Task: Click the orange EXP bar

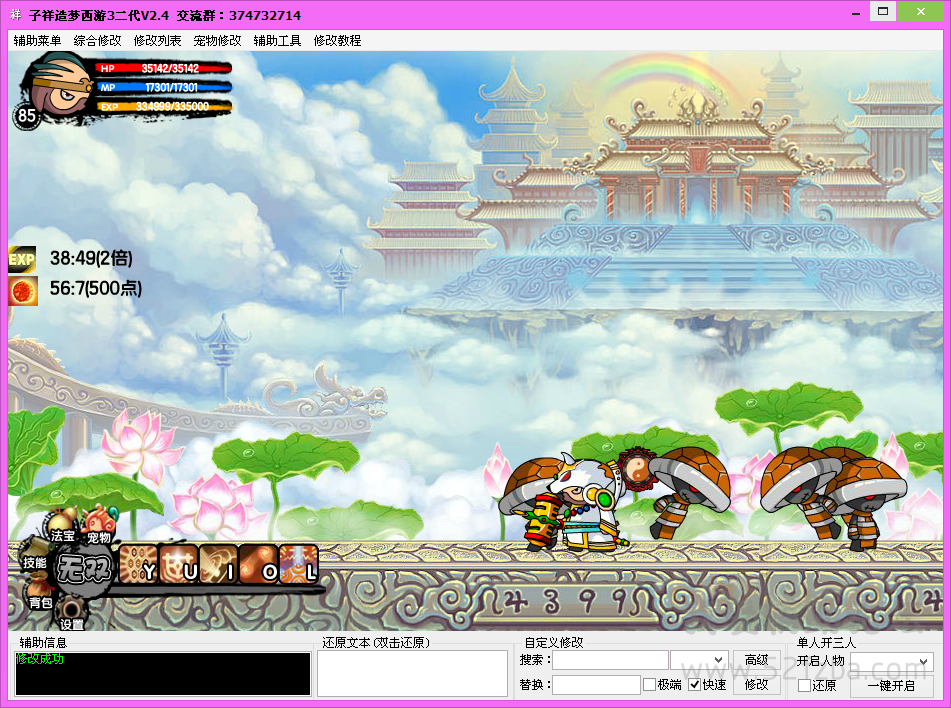Action: (164, 107)
